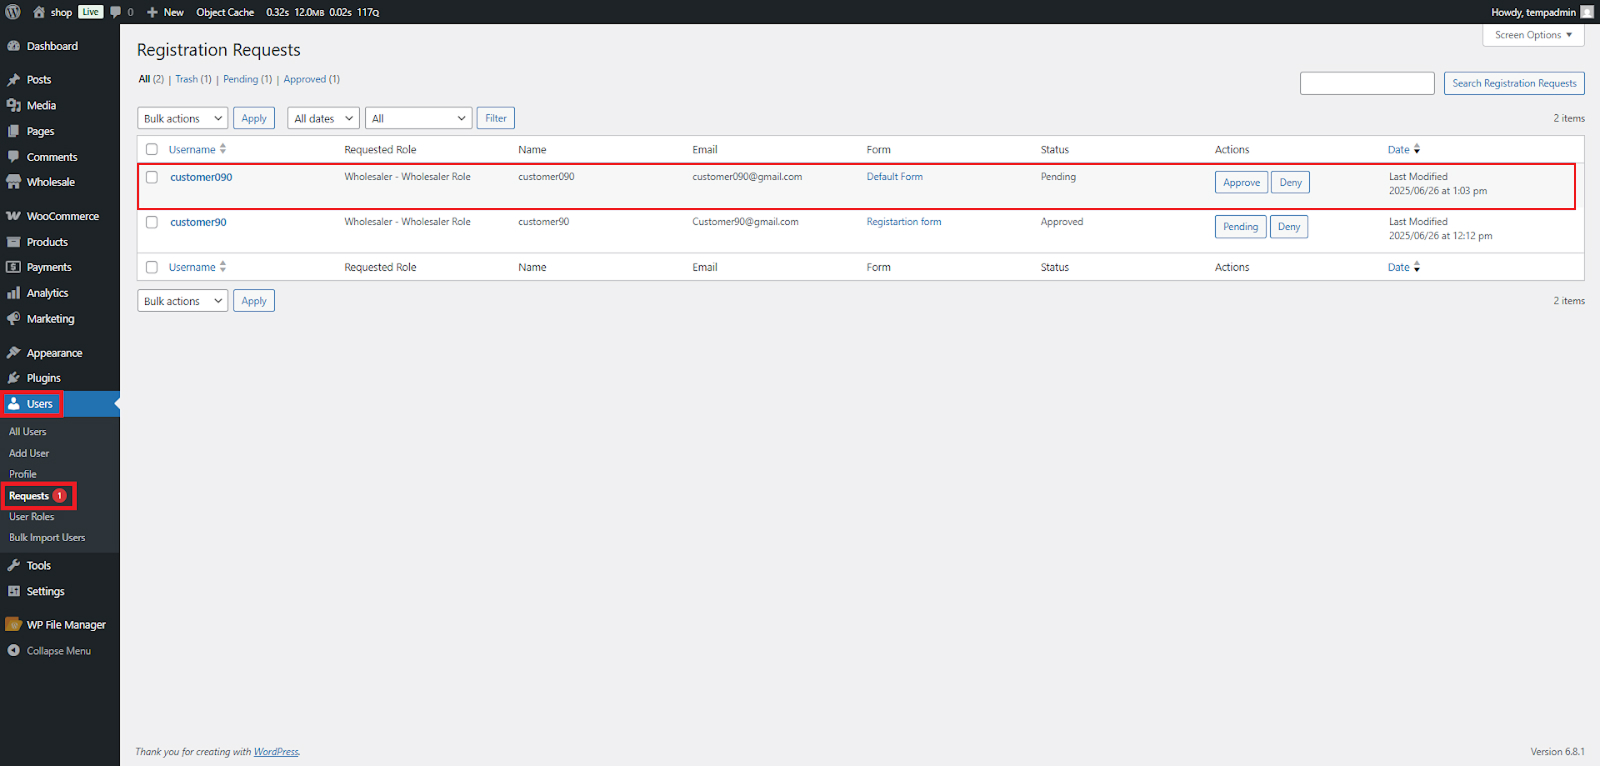The height and width of the screenshot is (766, 1600).
Task: Approve the customer090 request
Action: coord(1241,182)
